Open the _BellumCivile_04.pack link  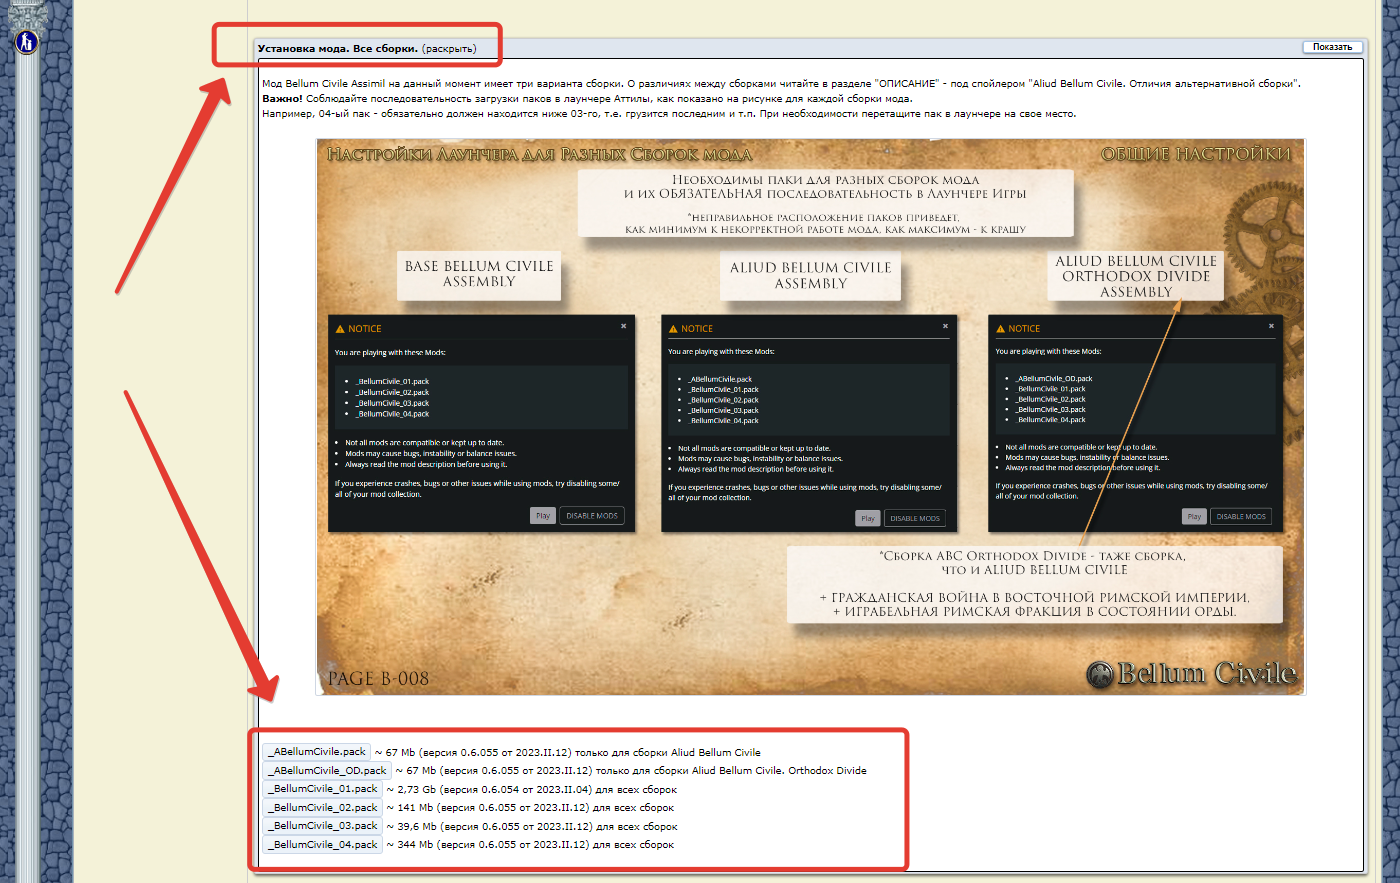[x=322, y=845]
